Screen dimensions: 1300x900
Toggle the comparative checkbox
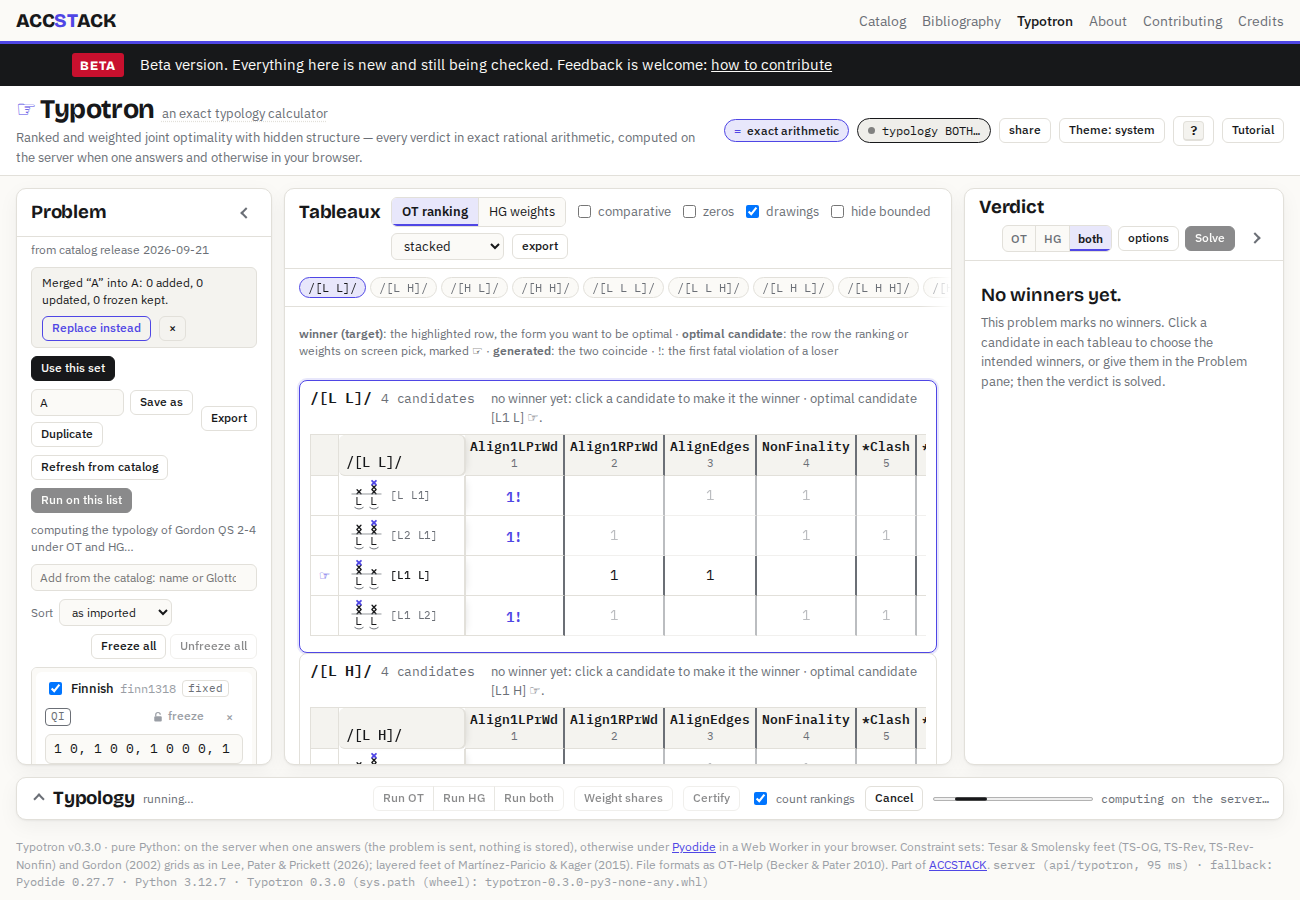click(585, 212)
